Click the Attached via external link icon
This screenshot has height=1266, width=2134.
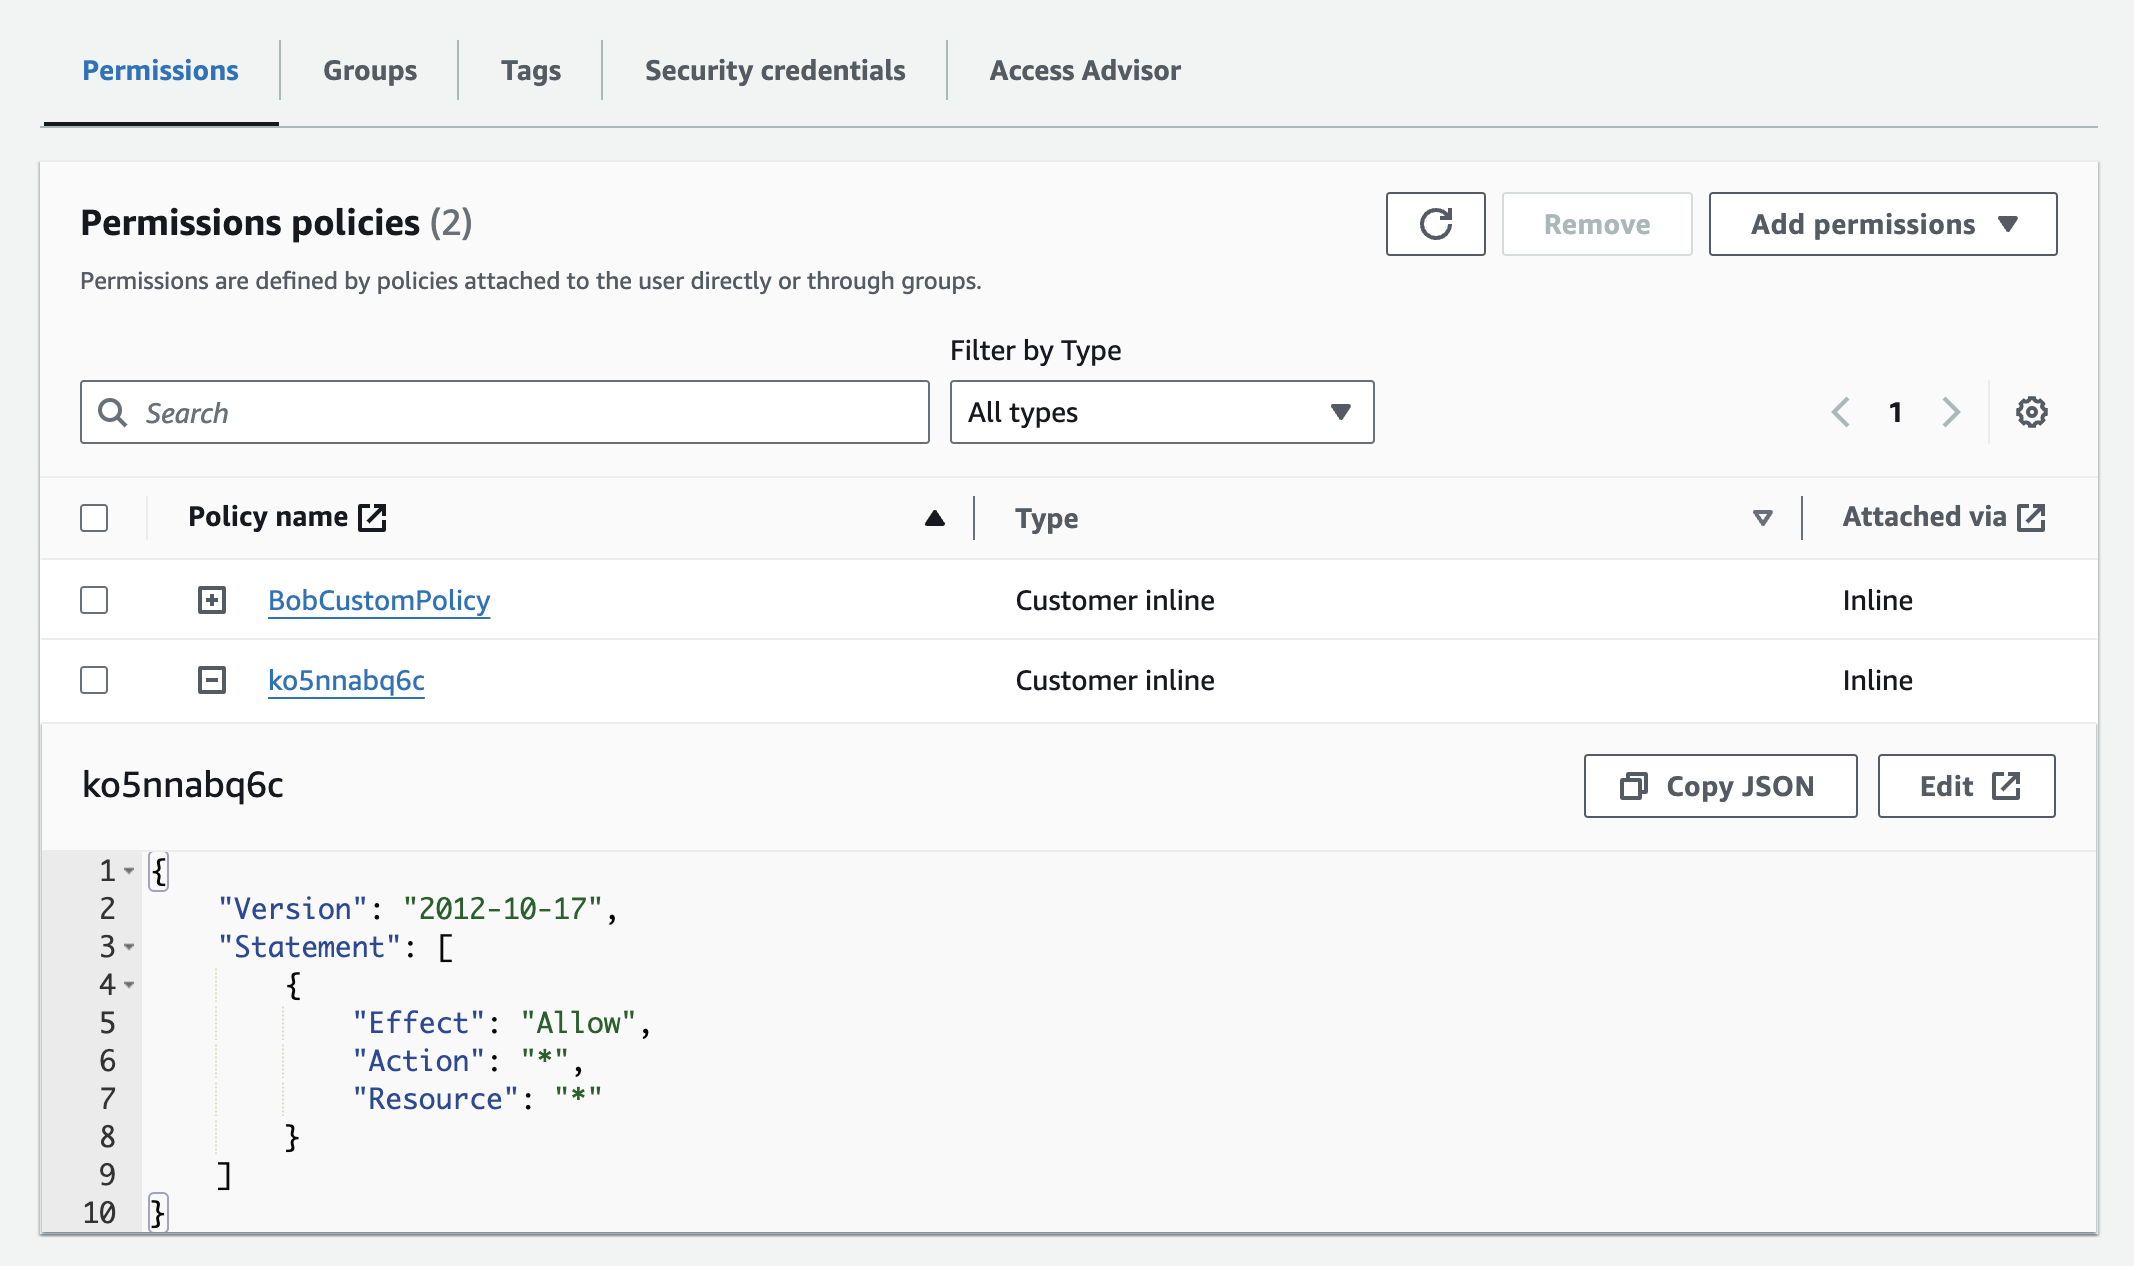[2031, 517]
